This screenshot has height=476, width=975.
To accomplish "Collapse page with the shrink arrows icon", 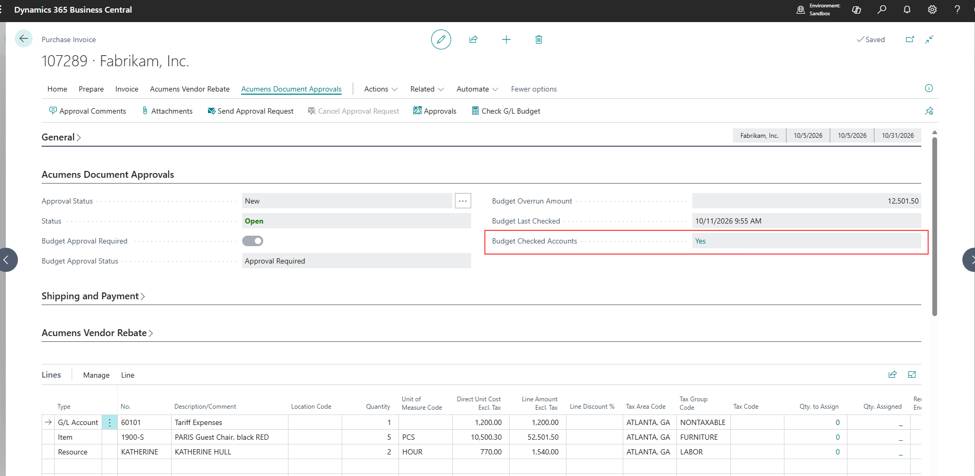I will 930,40.
